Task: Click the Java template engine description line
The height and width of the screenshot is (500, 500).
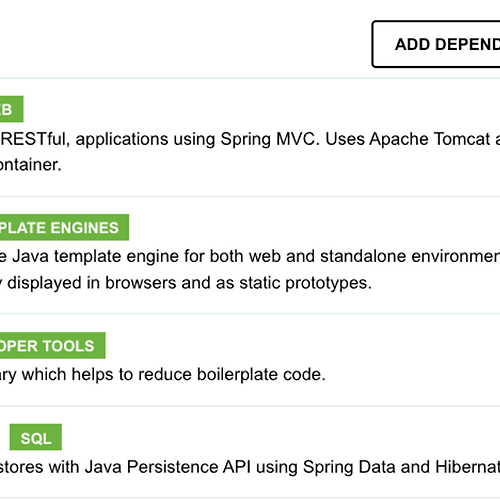Action: point(250,256)
